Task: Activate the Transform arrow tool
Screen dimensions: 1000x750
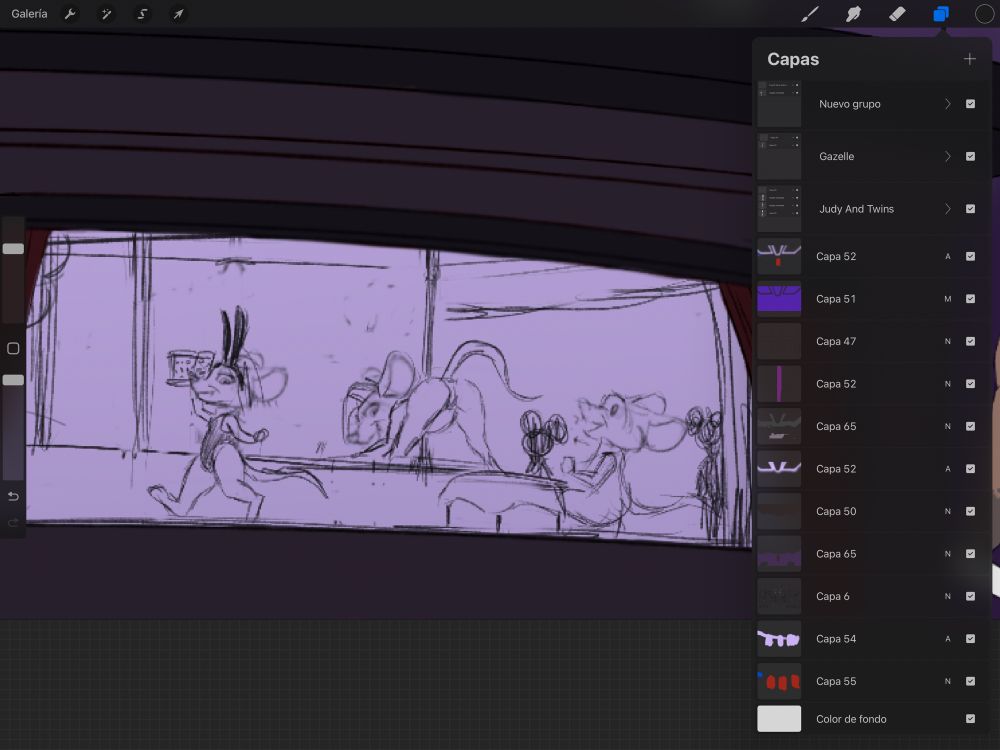Action: 179,14
